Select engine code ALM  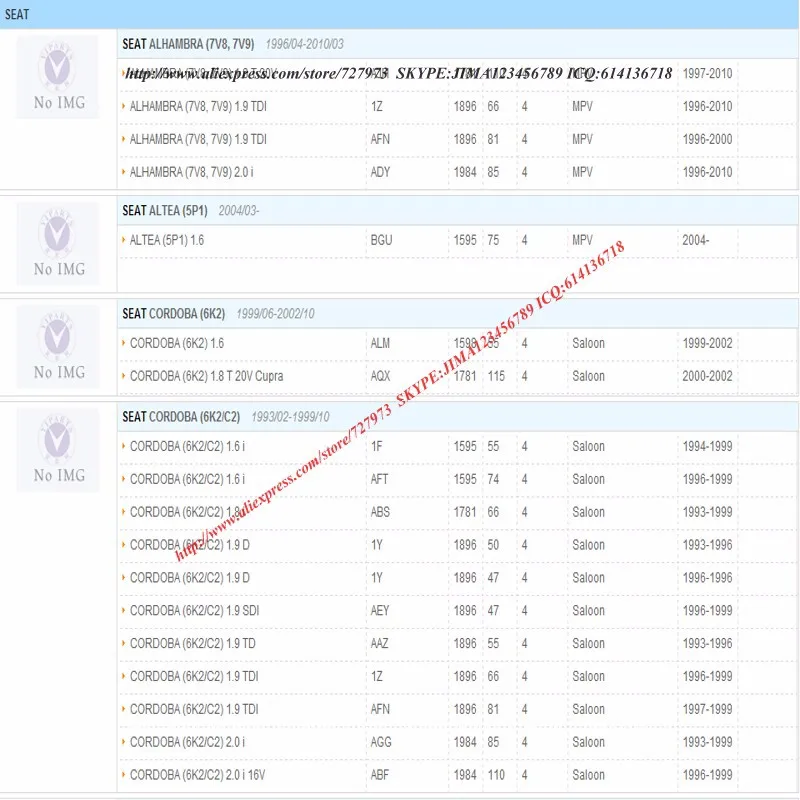tap(380, 343)
